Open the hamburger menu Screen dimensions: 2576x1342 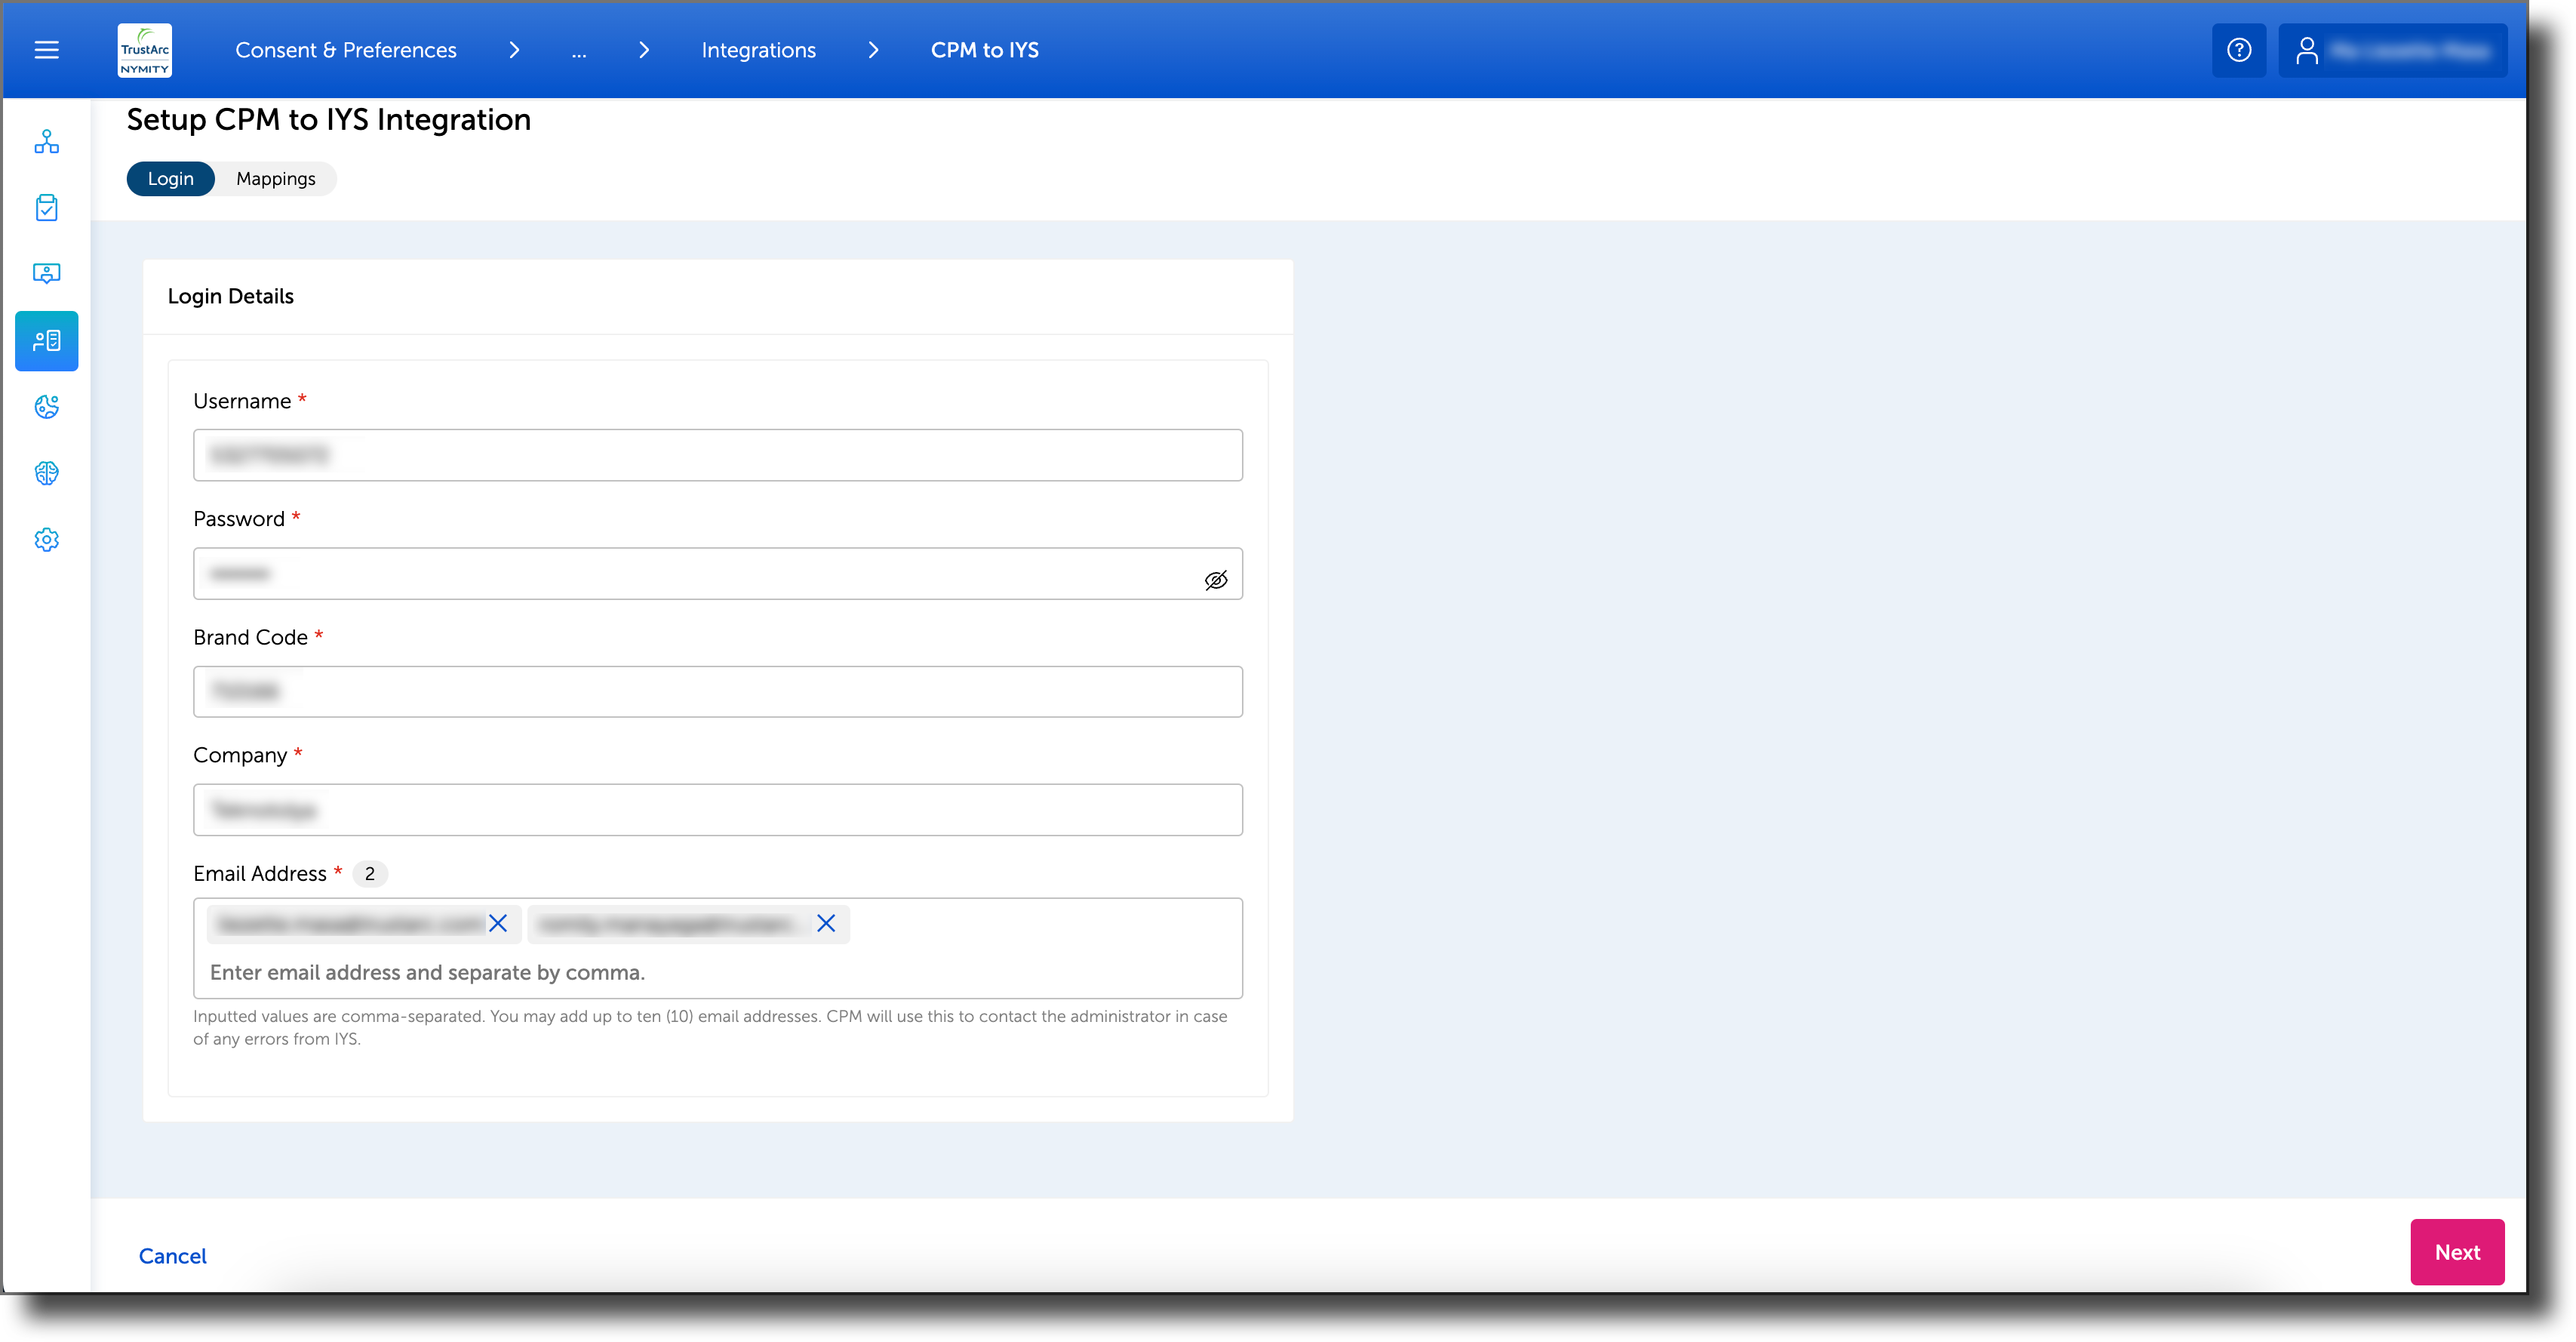pyautogui.click(x=45, y=49)
